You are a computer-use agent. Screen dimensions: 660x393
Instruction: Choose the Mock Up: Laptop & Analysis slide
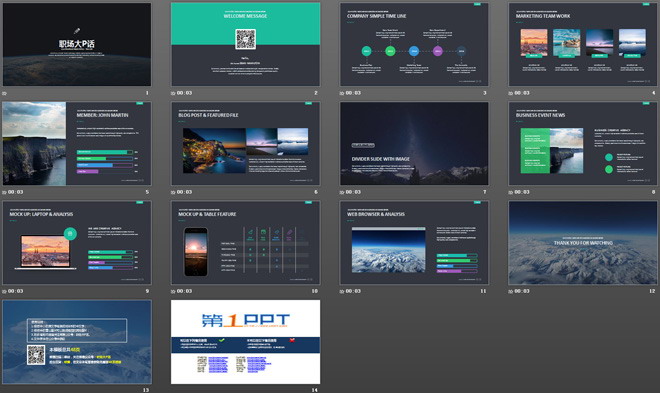pyautogui.click(x=77, y=243)
